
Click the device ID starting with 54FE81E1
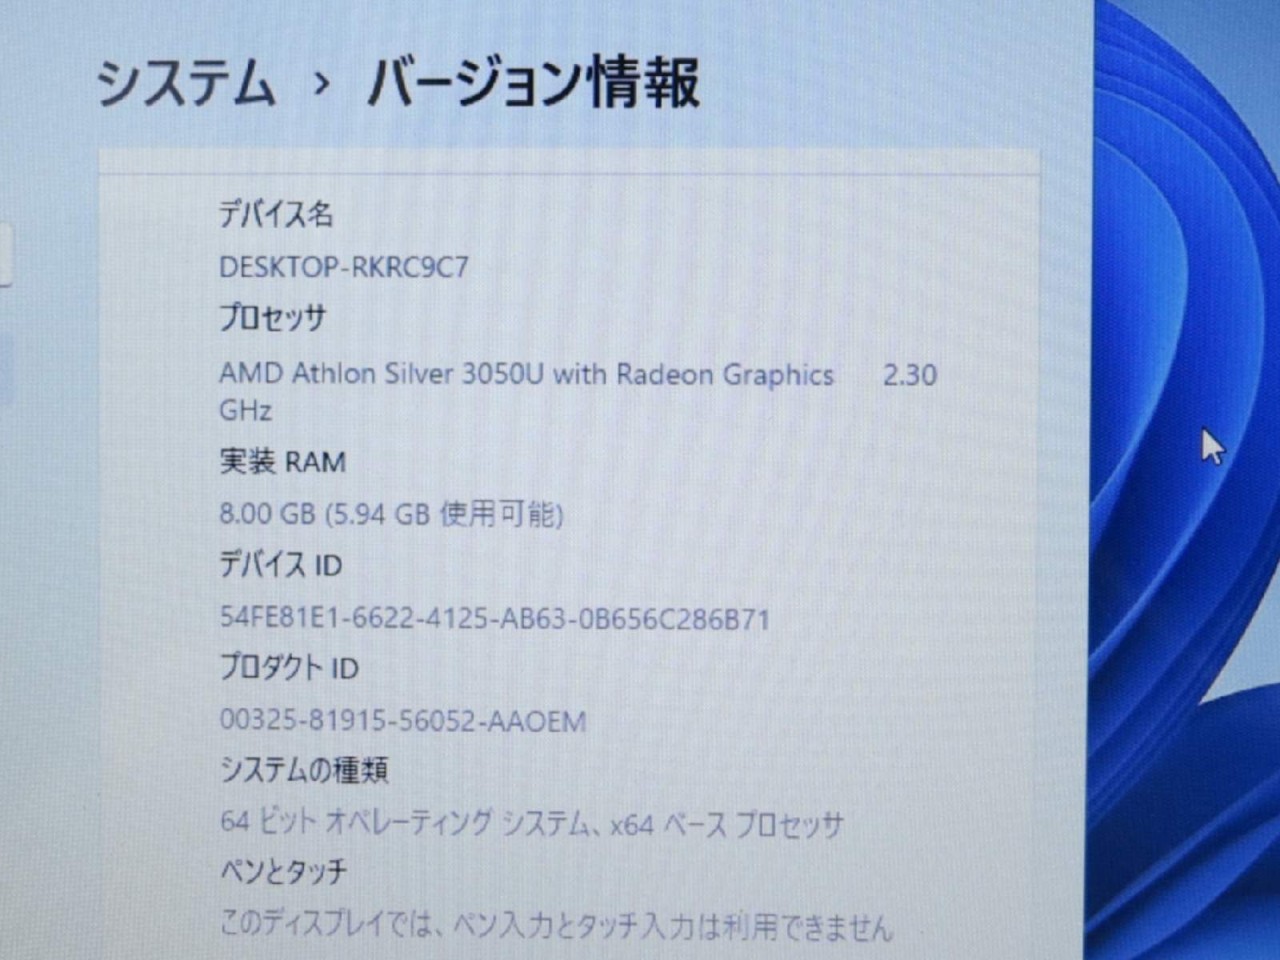click(x=494, y=619)
